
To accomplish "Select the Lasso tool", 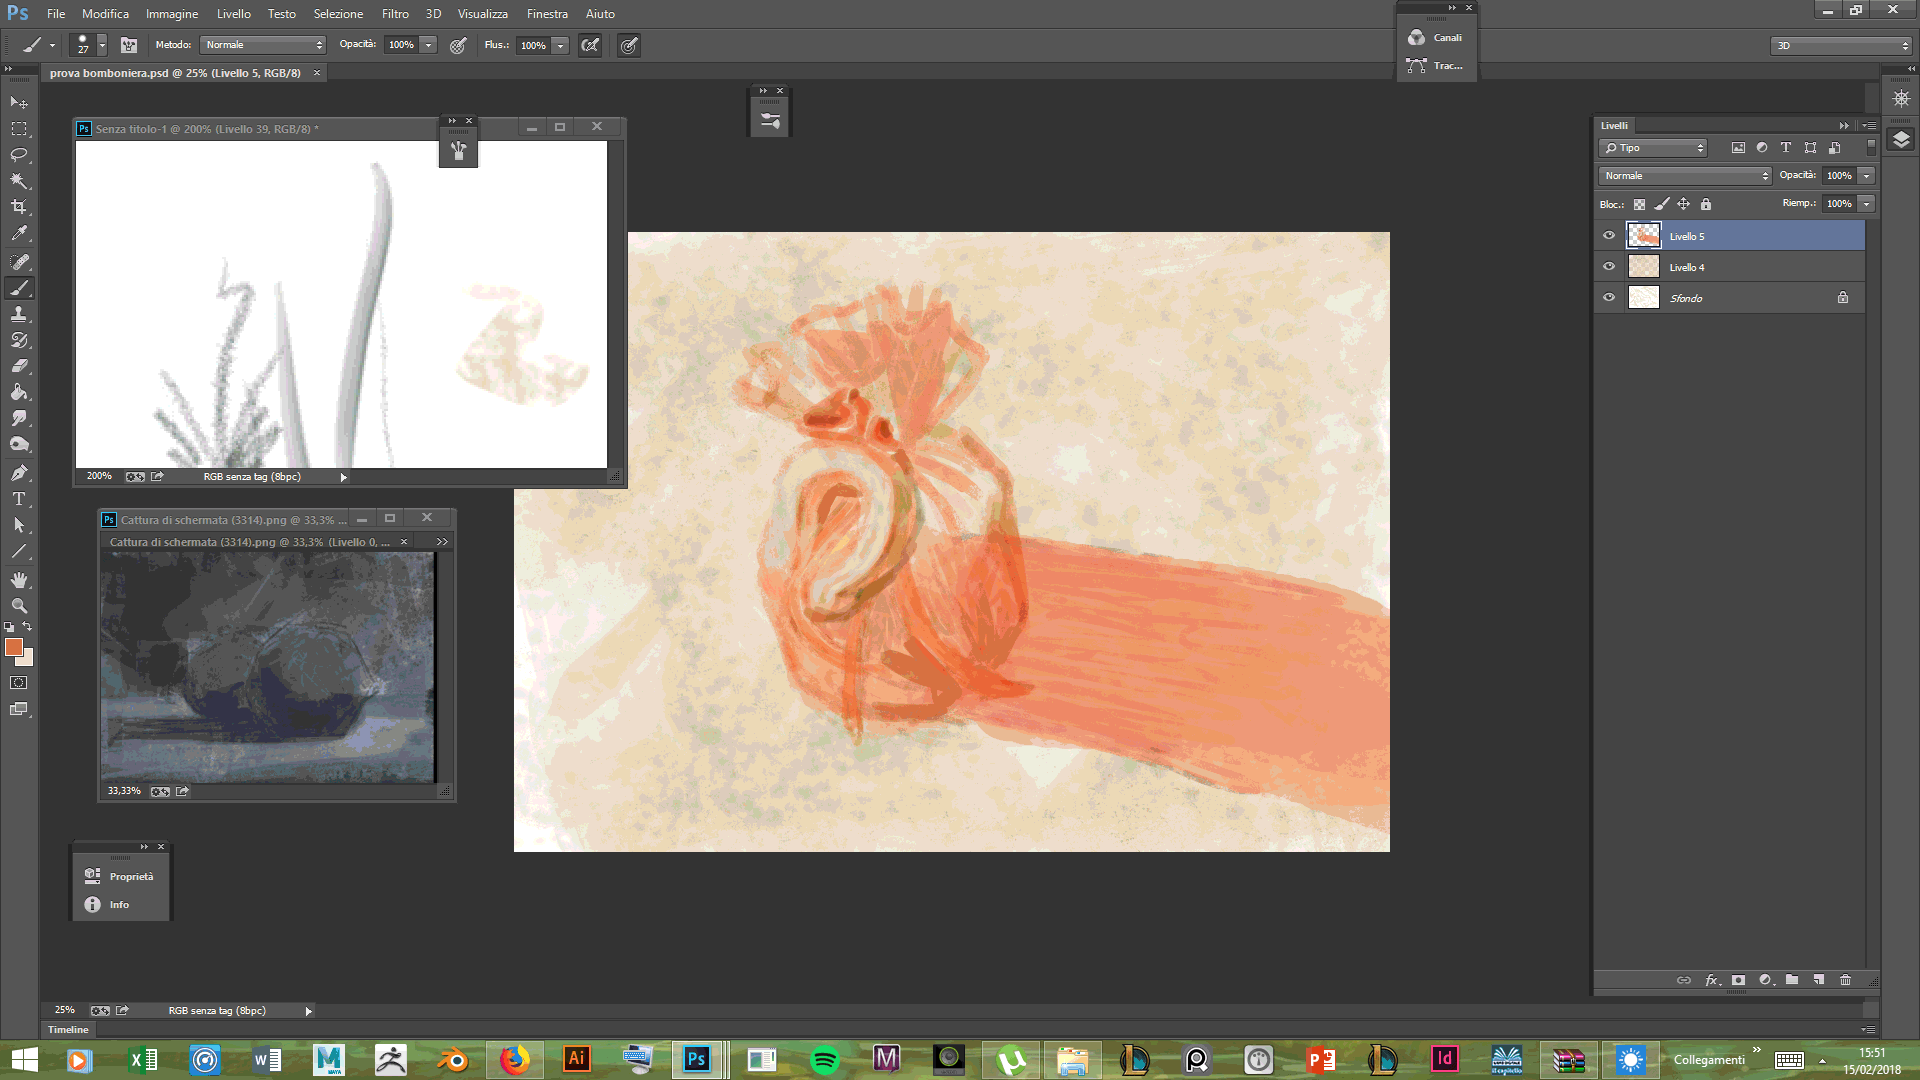I will pos(19,154).
